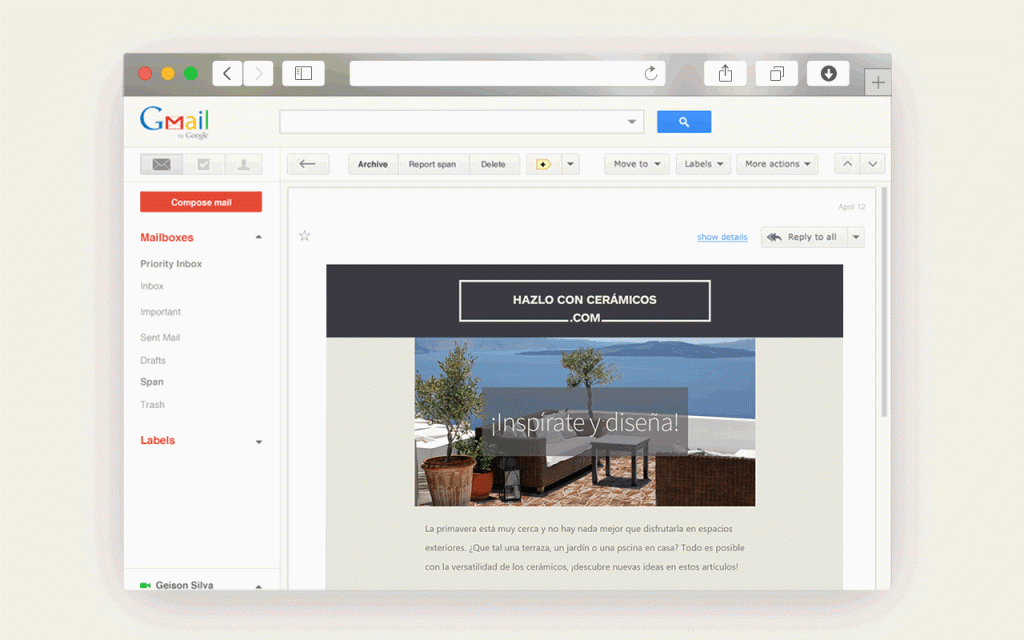Open the Move to dropdown
This screenshot has width=1024, height=640.
637,165
